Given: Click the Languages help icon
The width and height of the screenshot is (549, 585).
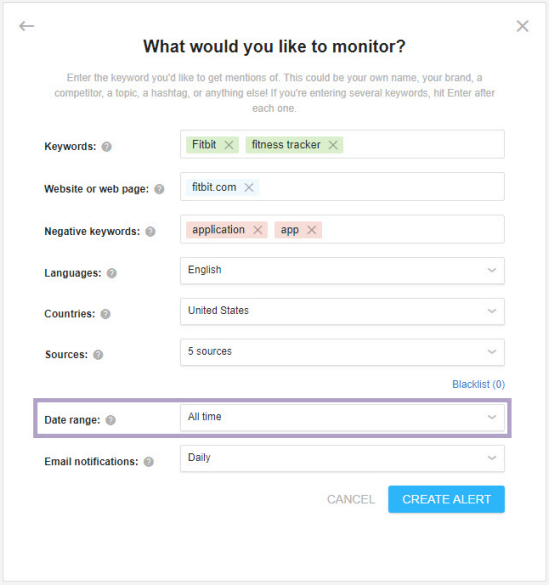Looking at the screenshot, I should [x=112, y=273].
